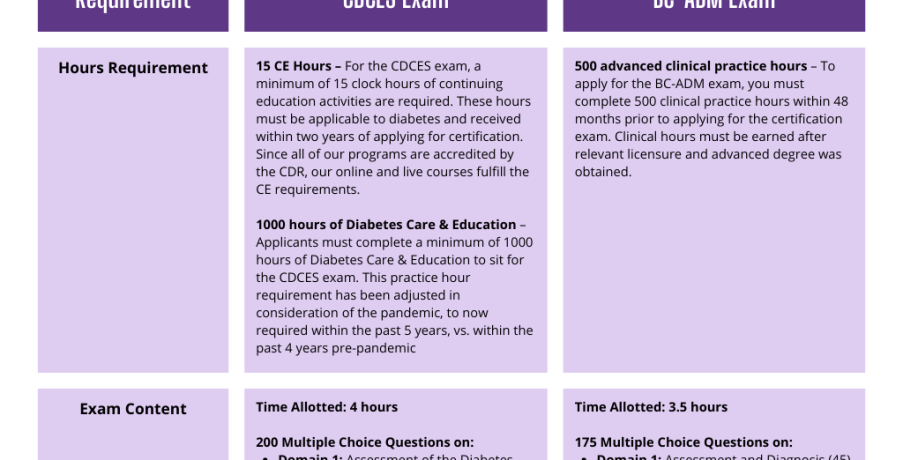Click the "past 4 years pre-pandemic" text
903x460 pixels.
click(335, 349)
